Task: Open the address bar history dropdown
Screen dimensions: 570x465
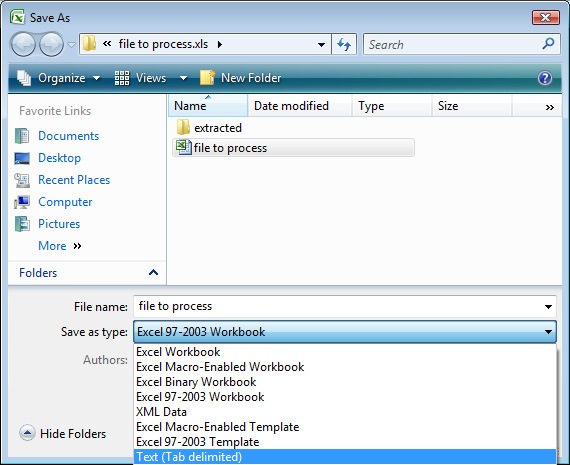Action: click(321, 45)
